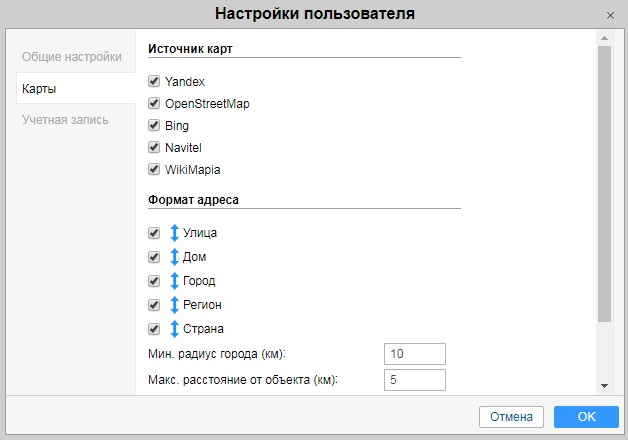
Task: Open the Общие настройки tab
Action: click(x=72, y=56)
